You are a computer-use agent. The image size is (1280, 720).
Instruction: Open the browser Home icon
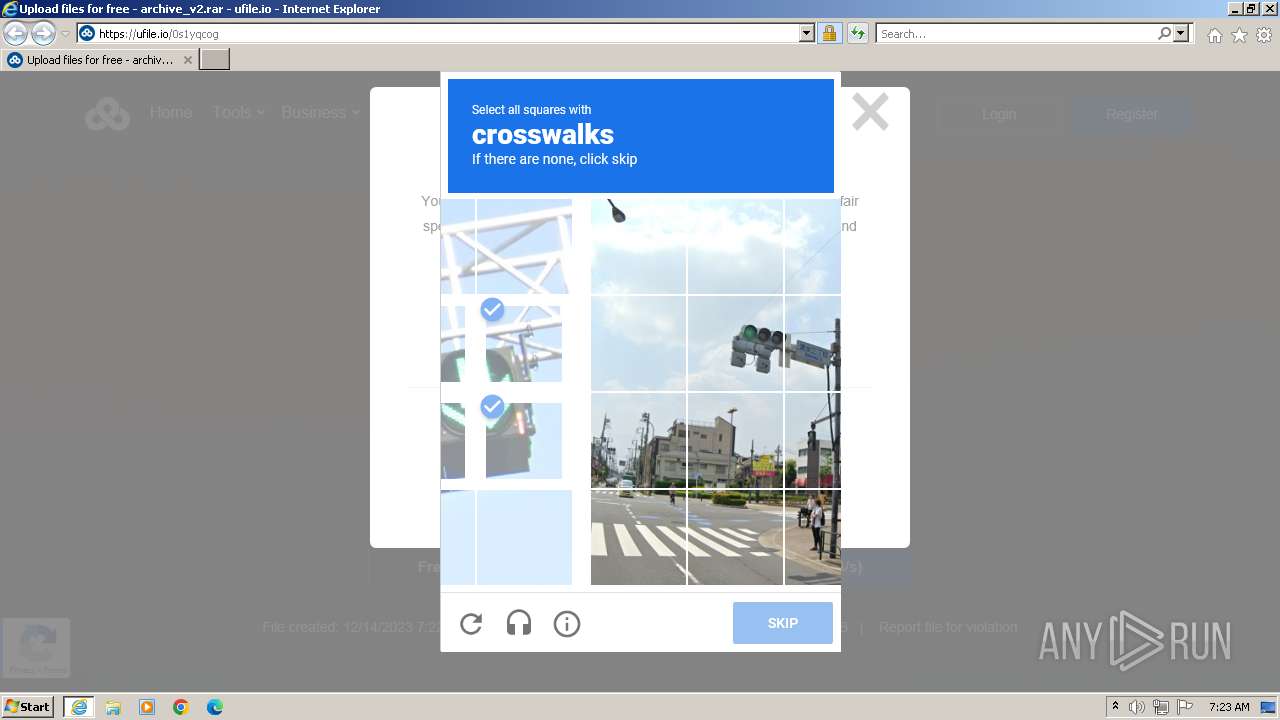(x=1214, y=35)
